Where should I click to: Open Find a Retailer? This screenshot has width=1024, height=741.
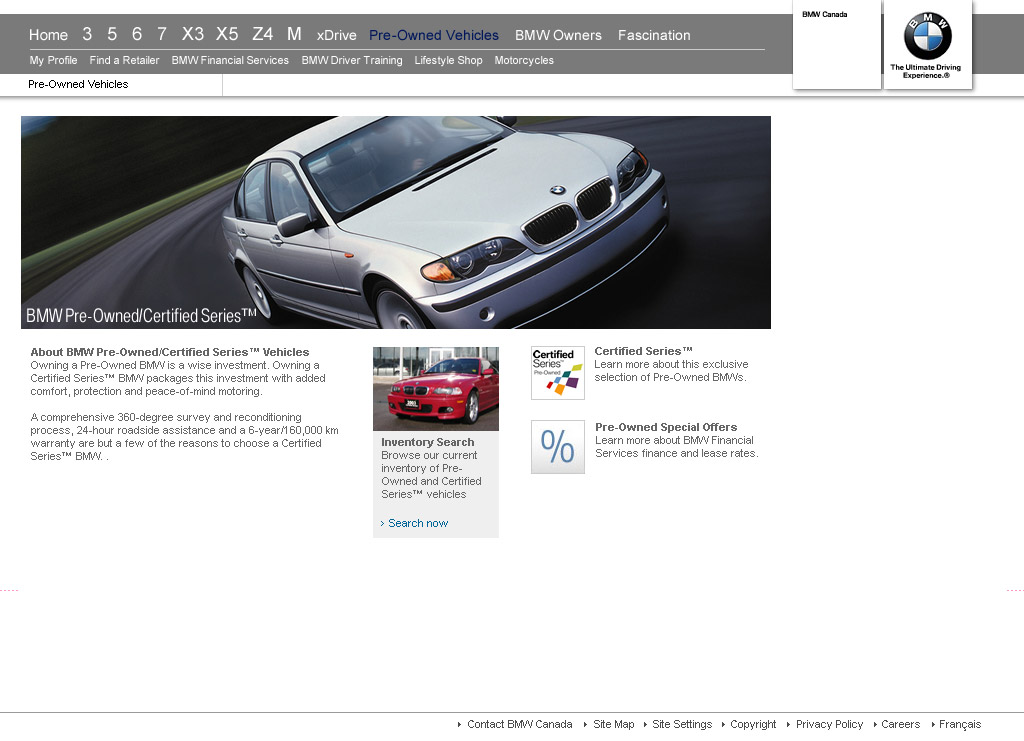pyautogui.click(x=124, y=60)
